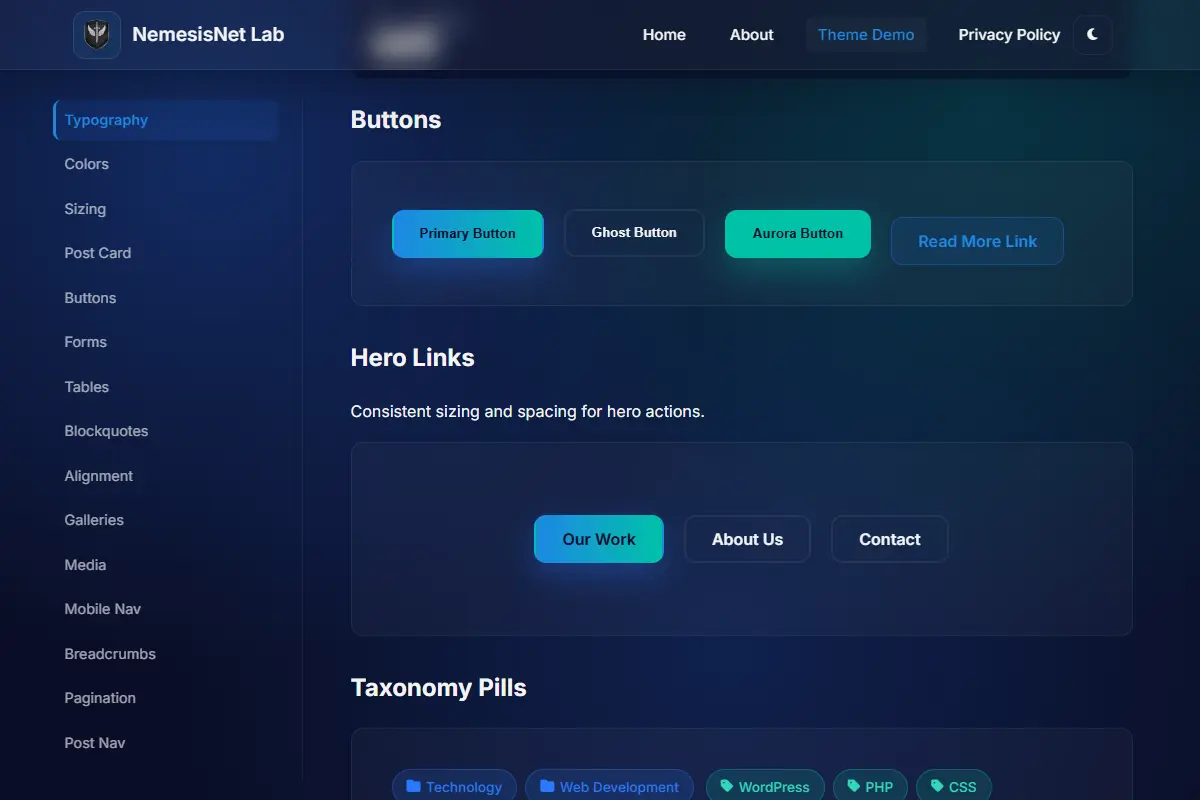The image size is (1200, 800).
Task: Click the Technology folder pill
Action: click(x=454, y=787)
